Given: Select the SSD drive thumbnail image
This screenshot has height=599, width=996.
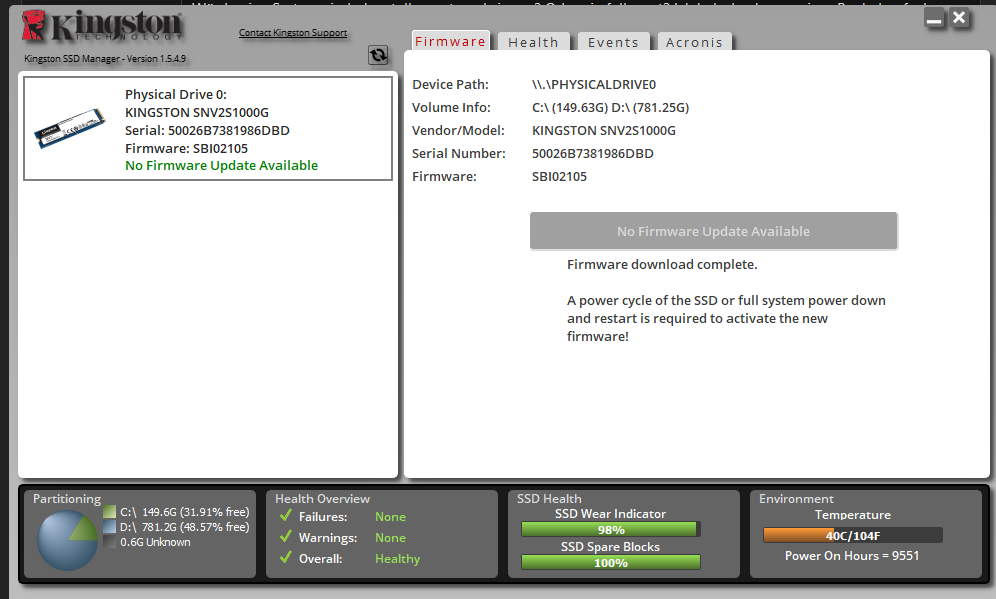Looking at the screenshot, I should (x=69, y=128).
